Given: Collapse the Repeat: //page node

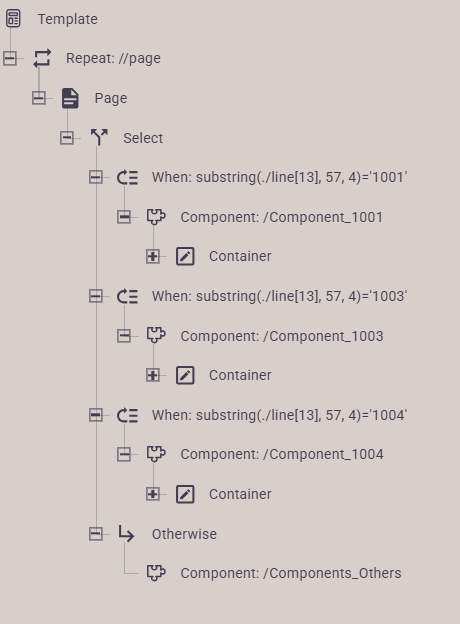Looking at the screenshot, I should pyautogui.click(x=10, y=58).
